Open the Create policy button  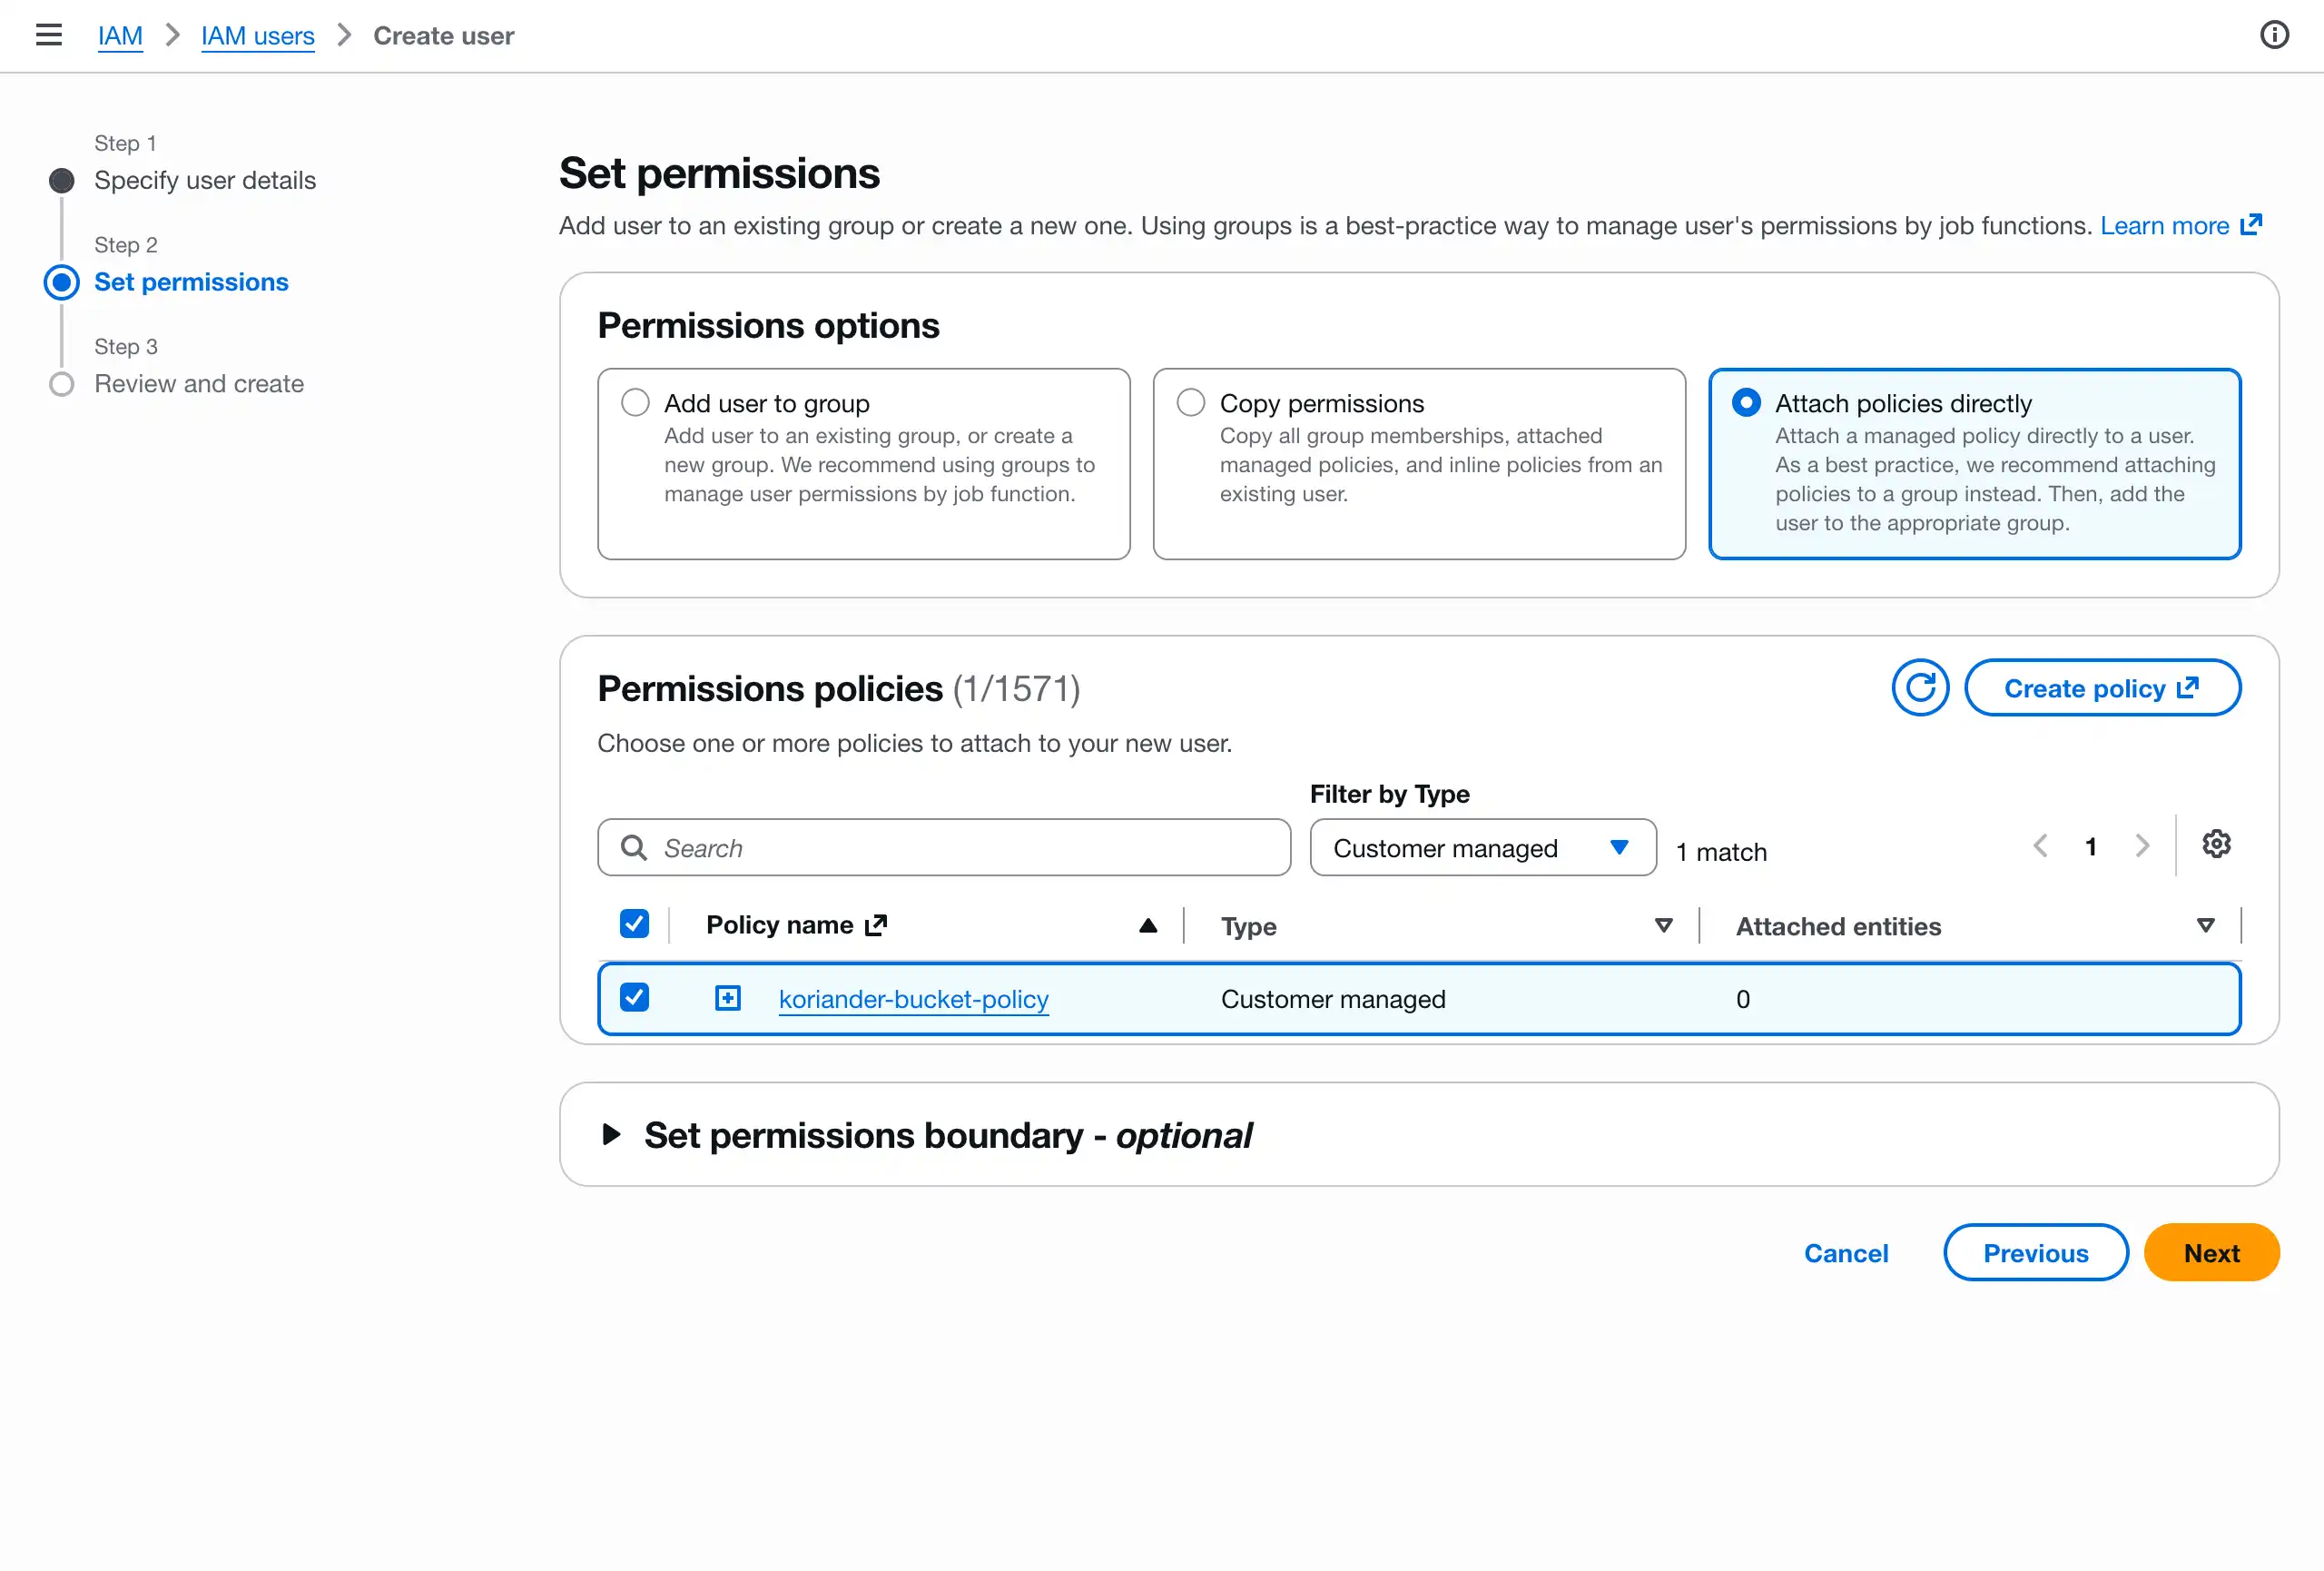[2102, 688]
